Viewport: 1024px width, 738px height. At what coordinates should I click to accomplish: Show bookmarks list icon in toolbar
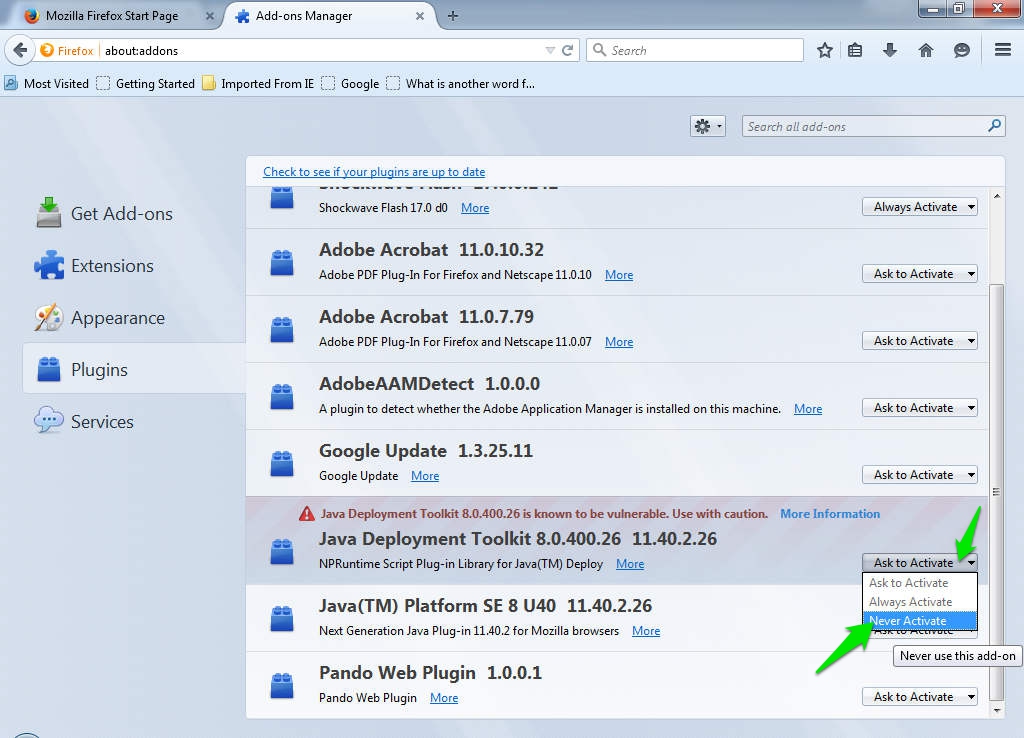coord(855,50)
